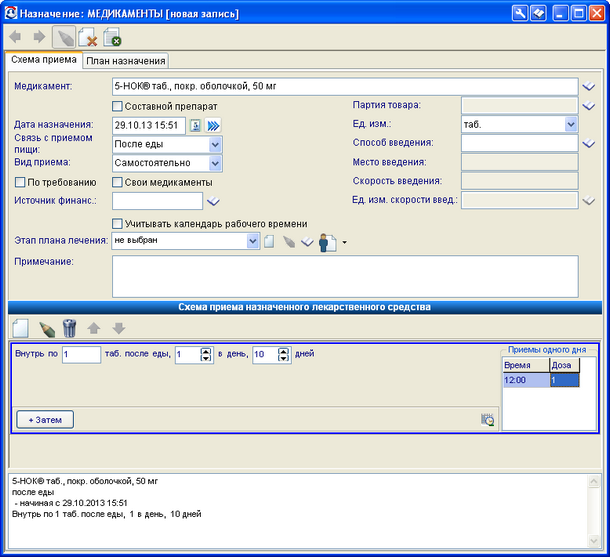Open lookup for Партия товара
The image size is (610, 557).
click(589, 105)
